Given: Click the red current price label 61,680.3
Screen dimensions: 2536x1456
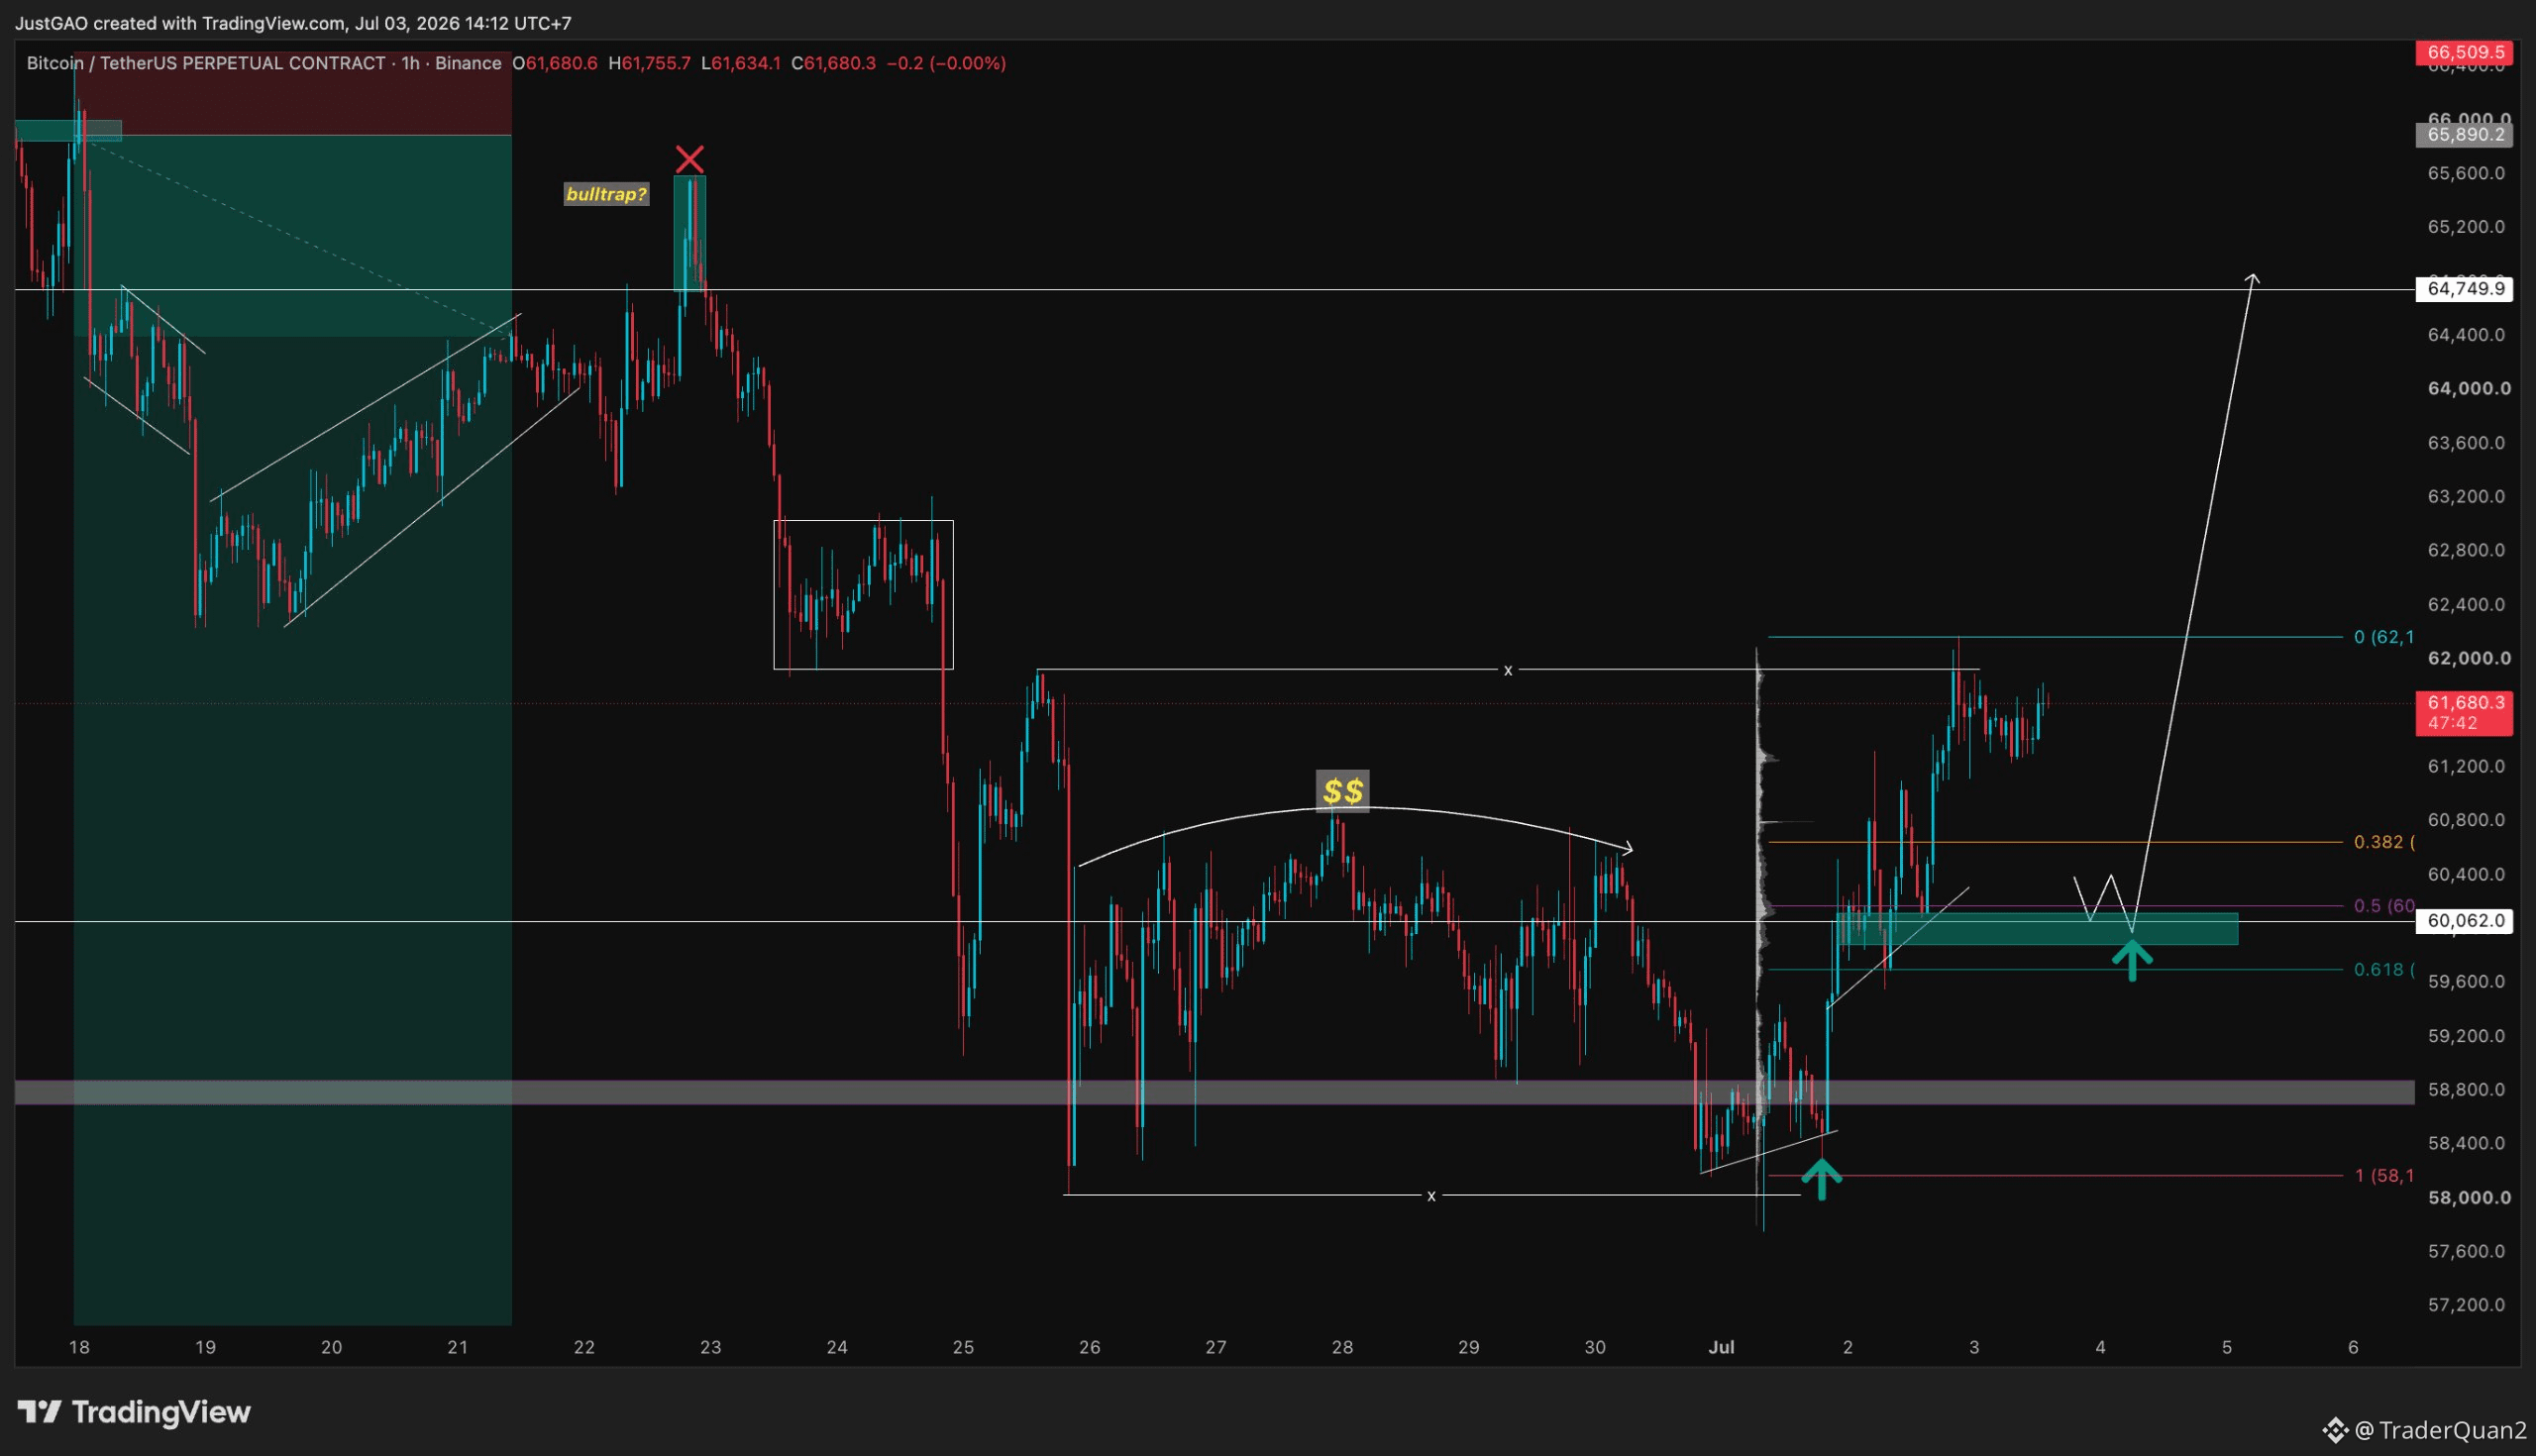Looking at the screenshot, I should pos(2464,703).
